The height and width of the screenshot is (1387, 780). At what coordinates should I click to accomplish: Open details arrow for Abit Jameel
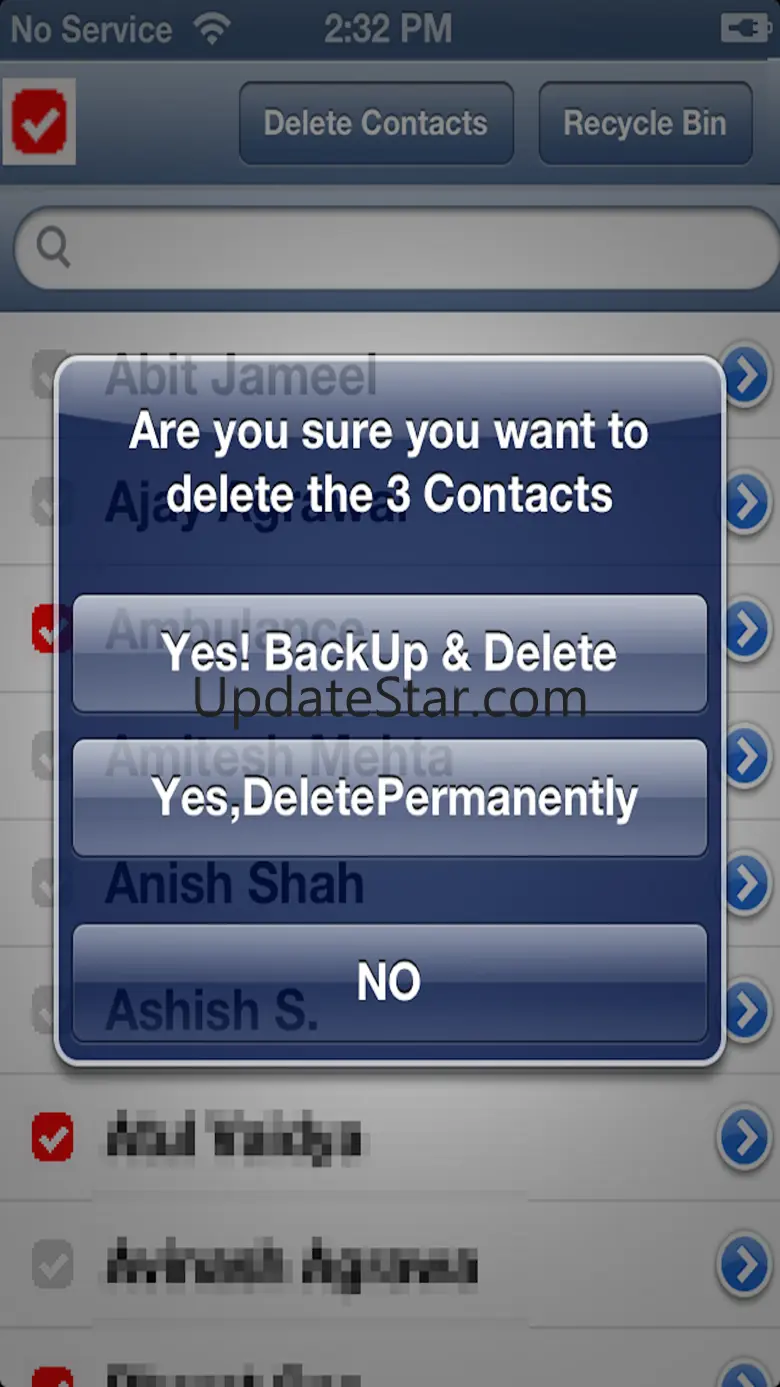pyautogui.click(x=746, y=376)
